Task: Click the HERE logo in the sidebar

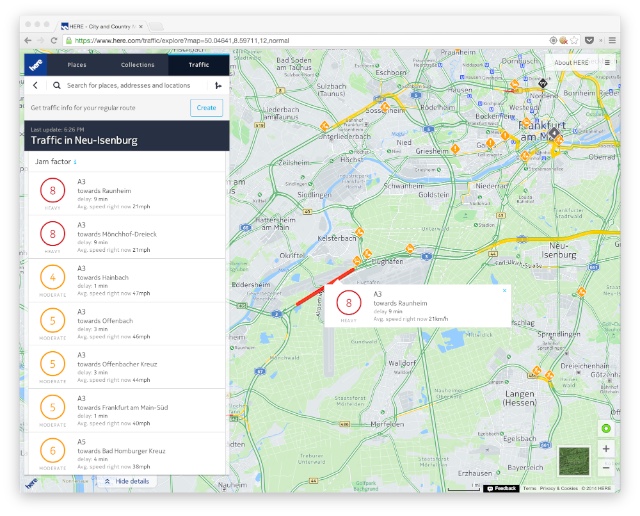Action: [36, 65]
